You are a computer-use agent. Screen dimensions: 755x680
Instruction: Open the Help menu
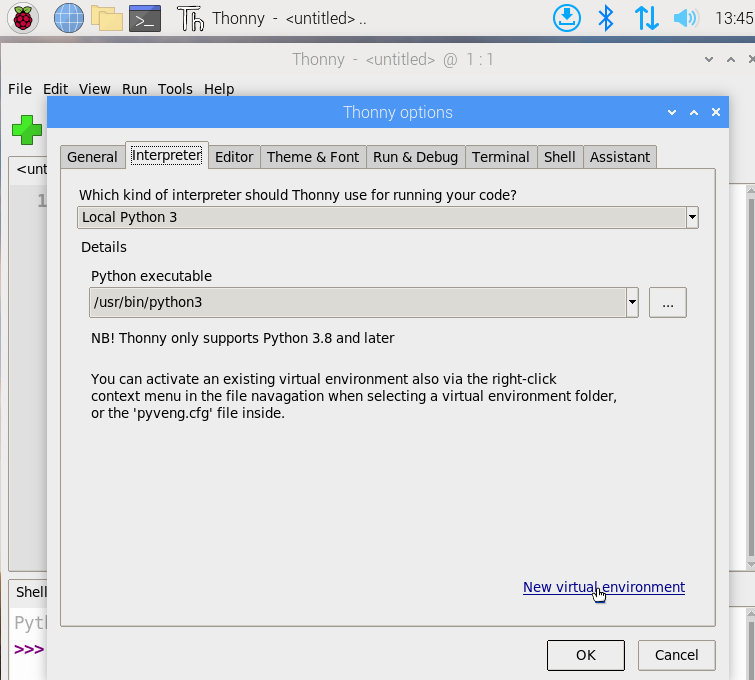[219, 89]
